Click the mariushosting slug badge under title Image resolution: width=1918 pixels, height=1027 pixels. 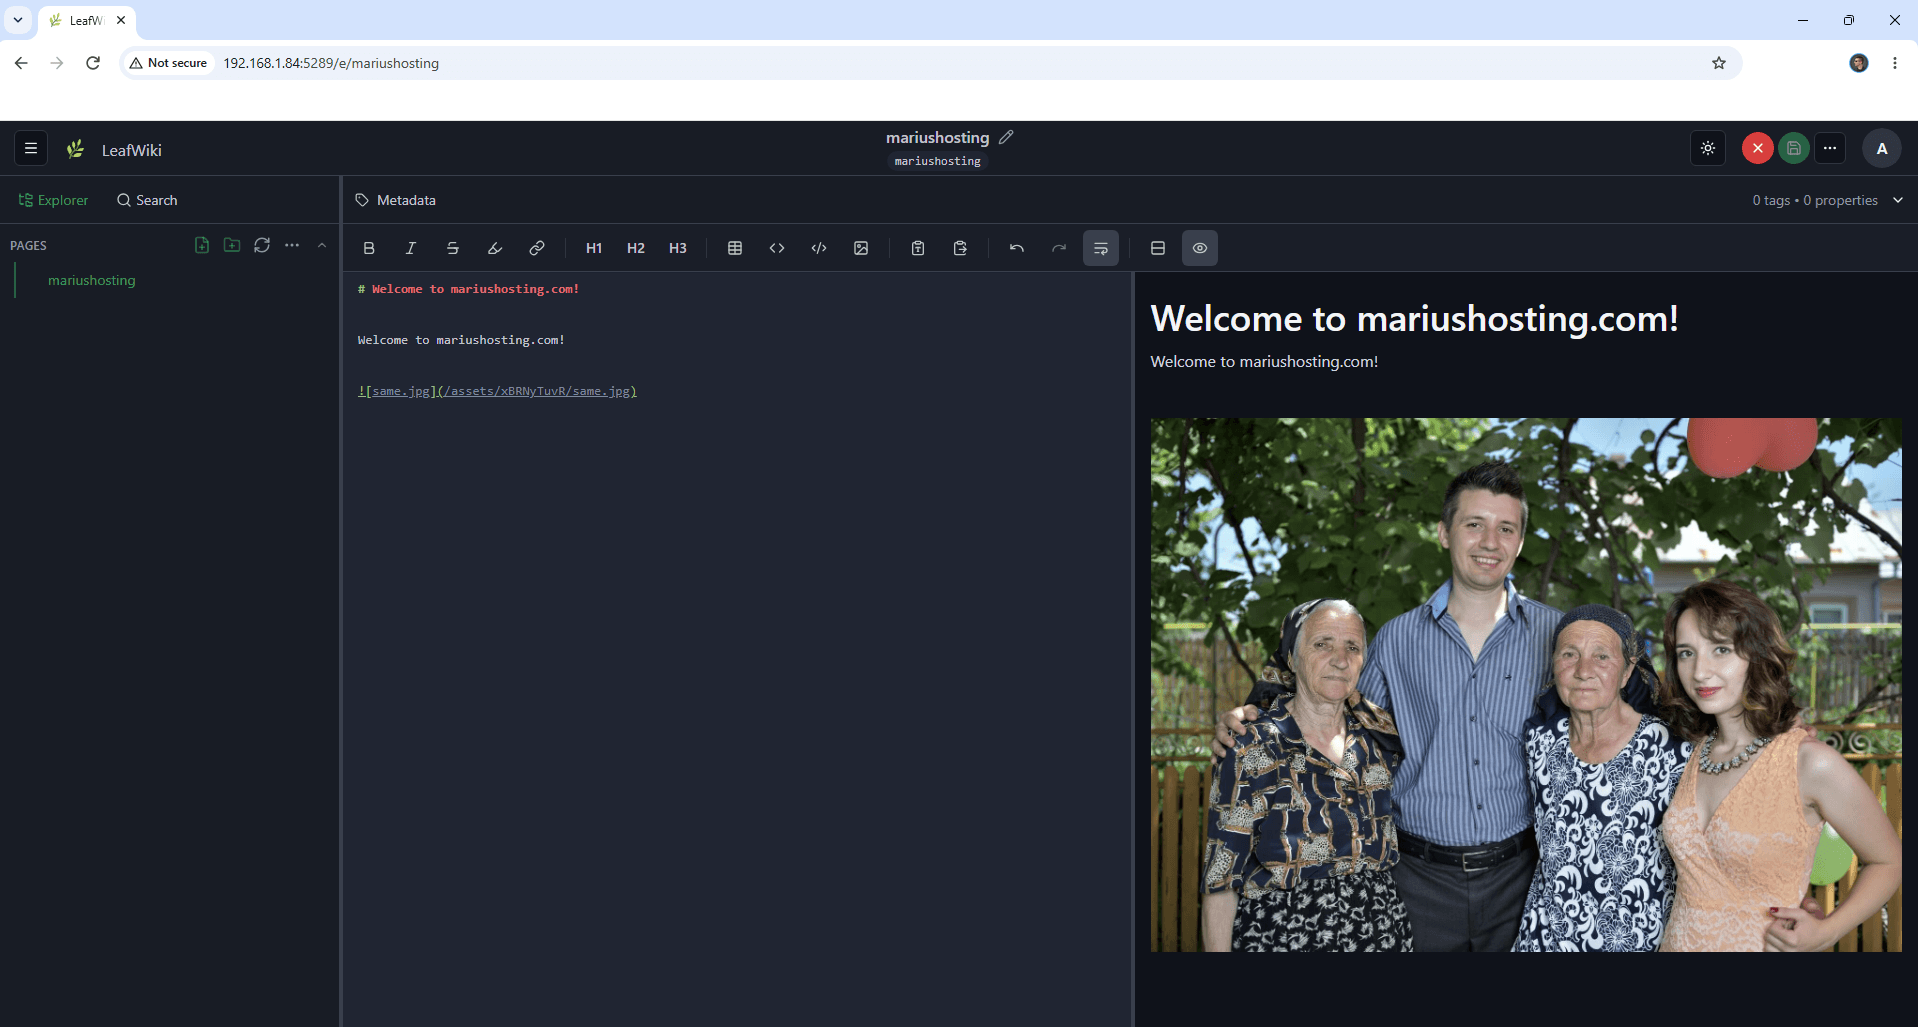coord(938,161)
